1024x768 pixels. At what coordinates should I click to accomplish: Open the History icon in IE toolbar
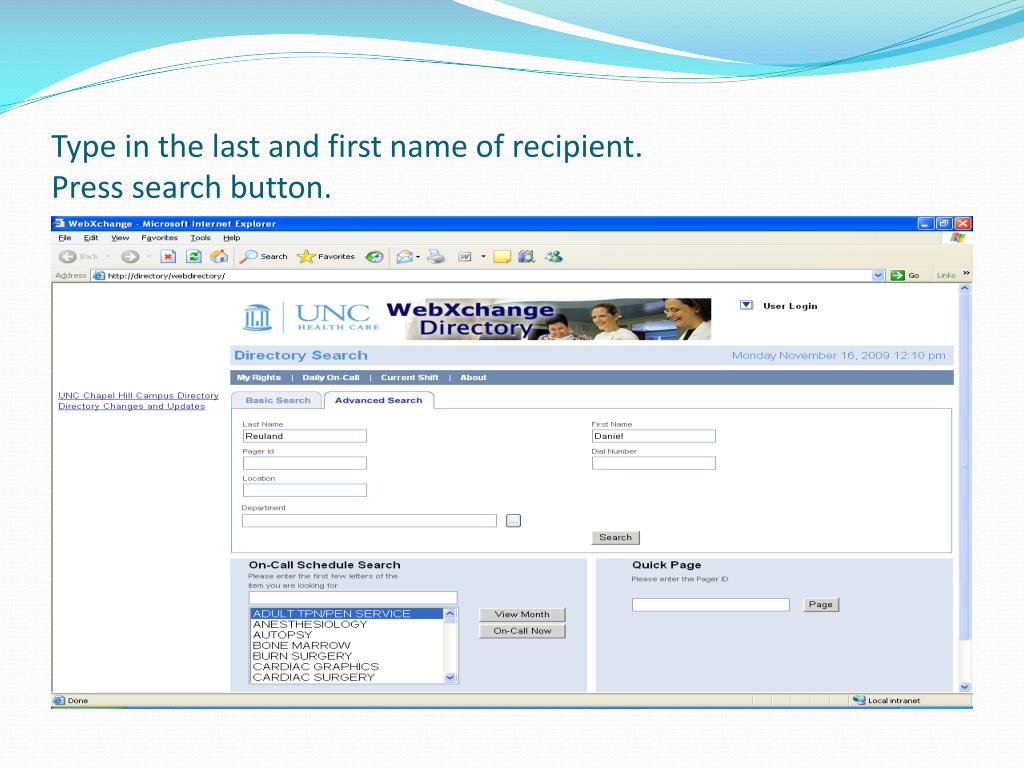[x=374, y=257]
